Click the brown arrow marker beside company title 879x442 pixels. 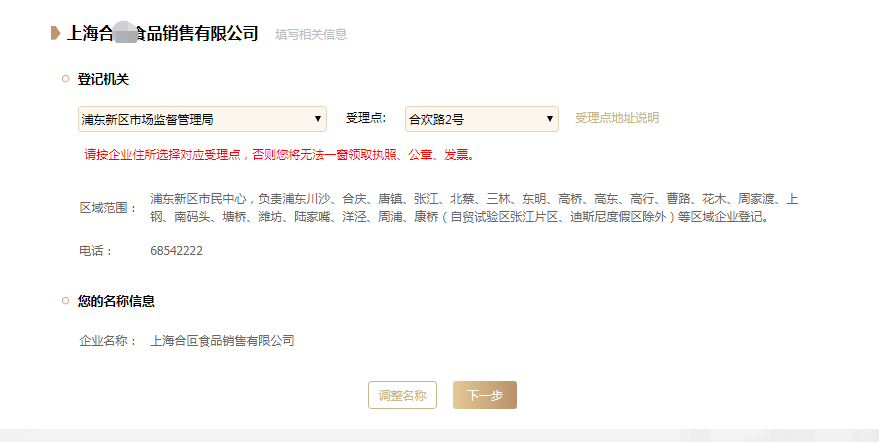pyautogui.click(x=55, y=33)
